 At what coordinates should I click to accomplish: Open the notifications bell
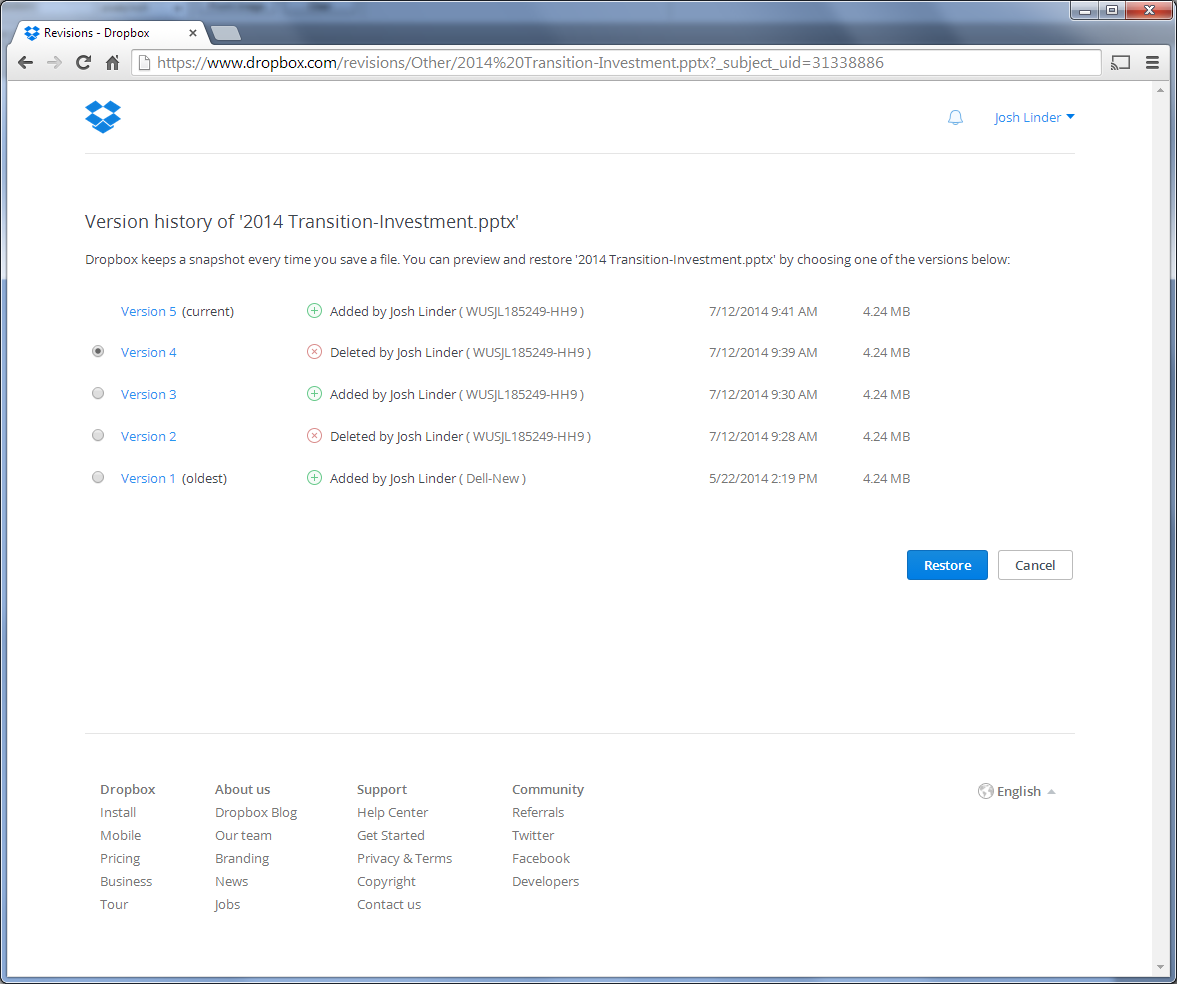(955, 117)
